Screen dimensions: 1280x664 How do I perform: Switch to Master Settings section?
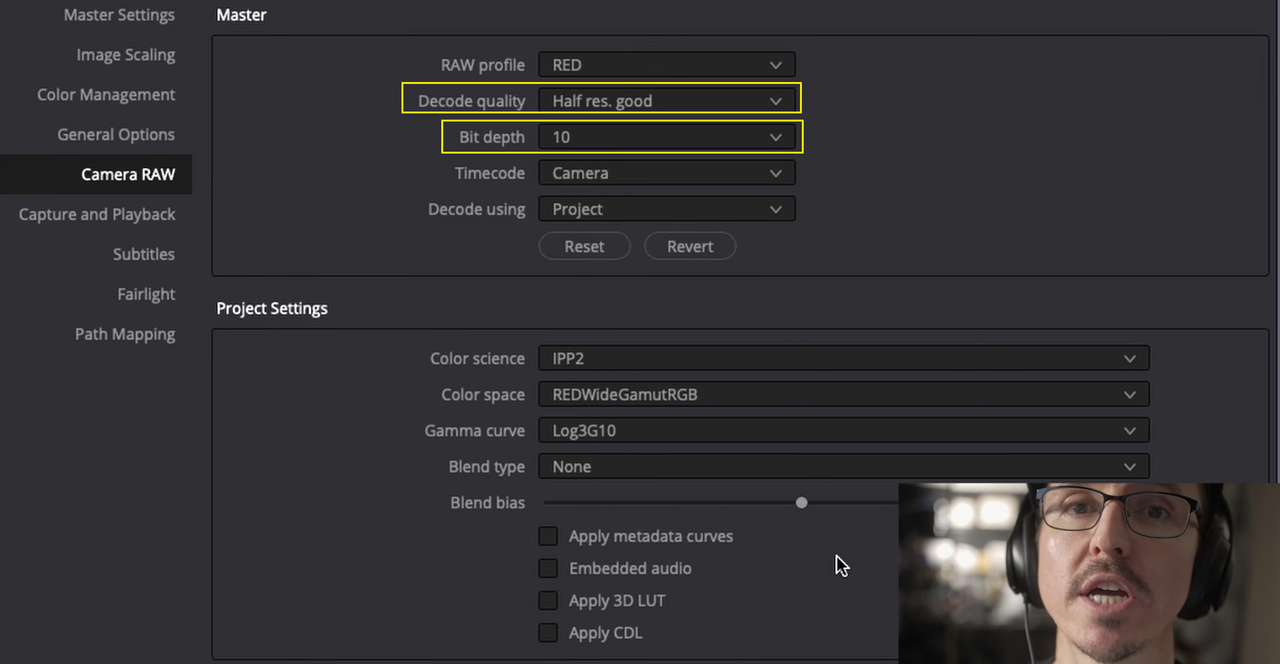(x=119, y=15)
